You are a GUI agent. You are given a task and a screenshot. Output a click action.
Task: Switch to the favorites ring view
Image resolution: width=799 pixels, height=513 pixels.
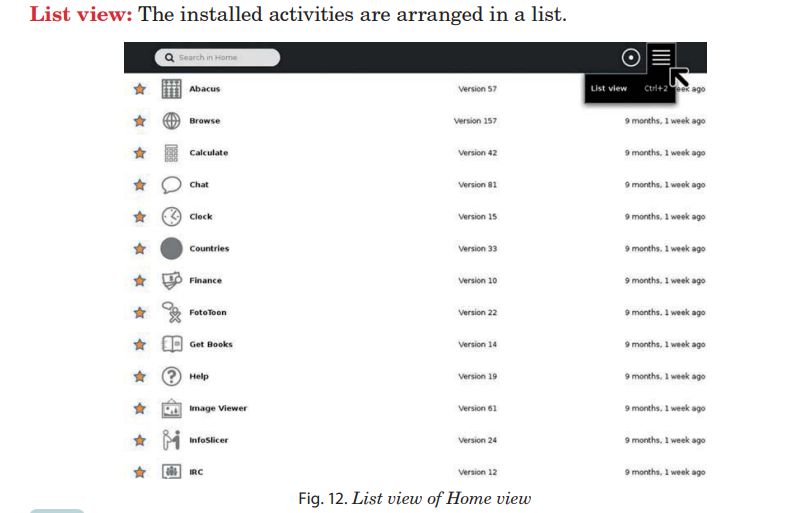pos(631,58)
